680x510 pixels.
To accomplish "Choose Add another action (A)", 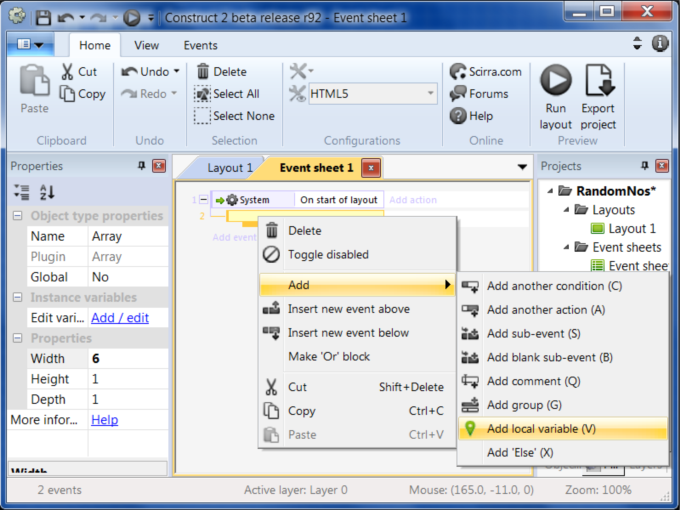I will pyautogui.click(x=562, y=310).
